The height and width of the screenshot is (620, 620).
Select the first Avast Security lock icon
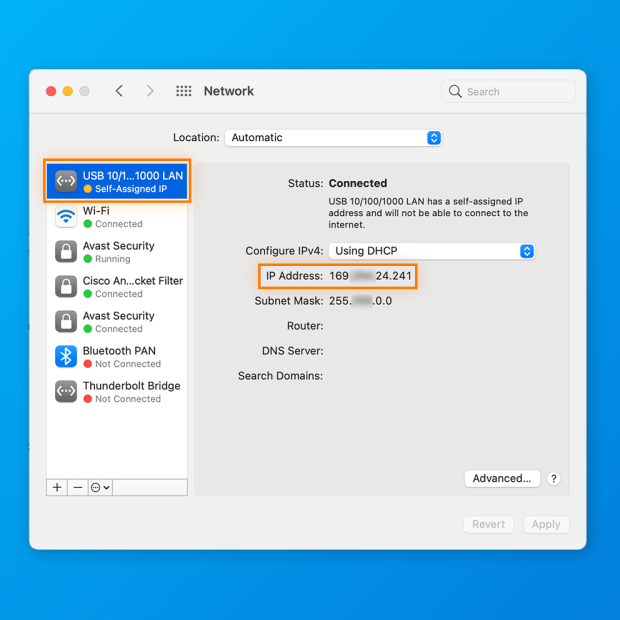66,252
